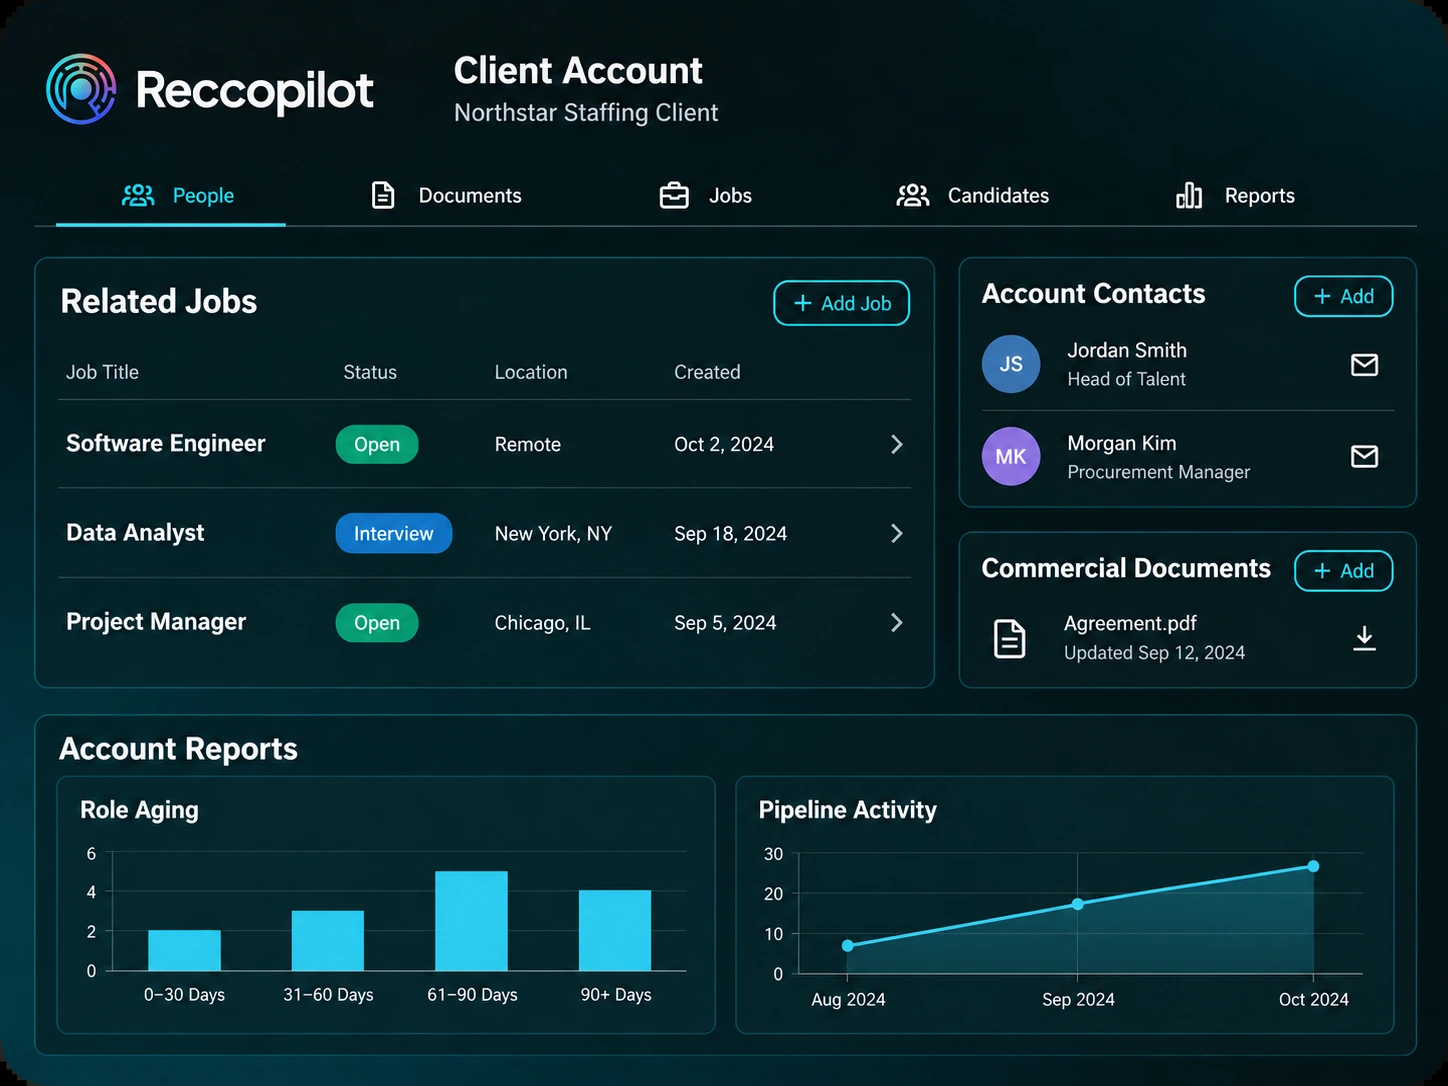The width and height of the screenshot is (1448, 1086).
Task: Click the People tab icon
Action: 138,195
